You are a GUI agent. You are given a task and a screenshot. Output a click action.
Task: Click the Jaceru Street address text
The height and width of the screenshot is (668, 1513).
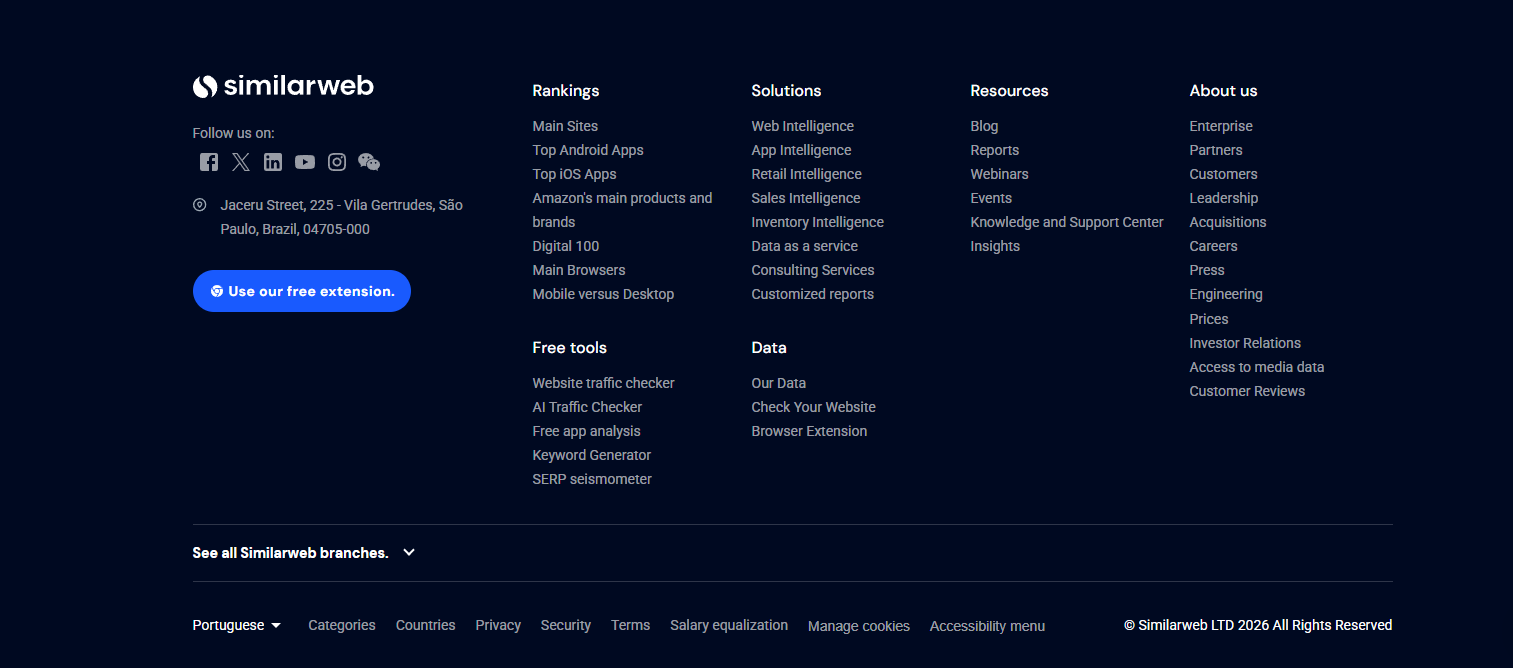coord(341,217)
